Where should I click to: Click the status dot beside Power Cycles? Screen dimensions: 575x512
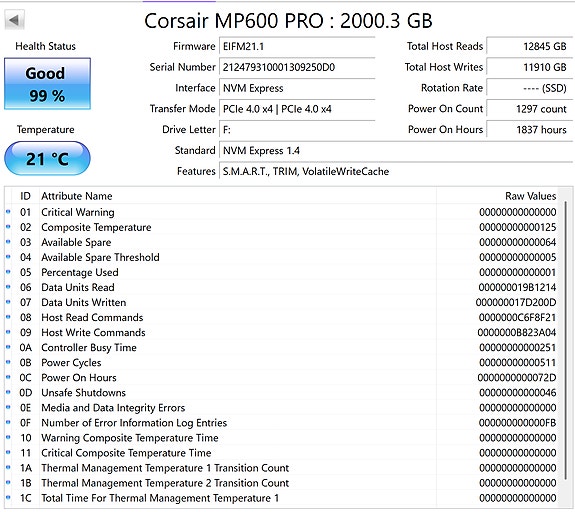pyautogui.click(x=8, y=362)
